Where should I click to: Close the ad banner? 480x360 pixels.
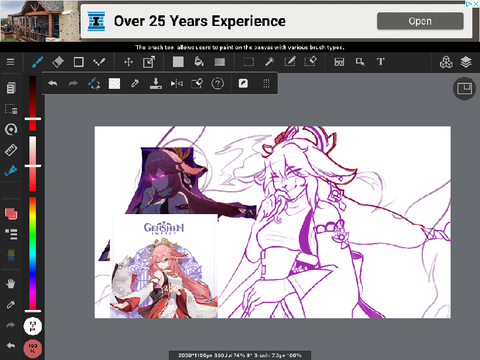pos(476,4)
